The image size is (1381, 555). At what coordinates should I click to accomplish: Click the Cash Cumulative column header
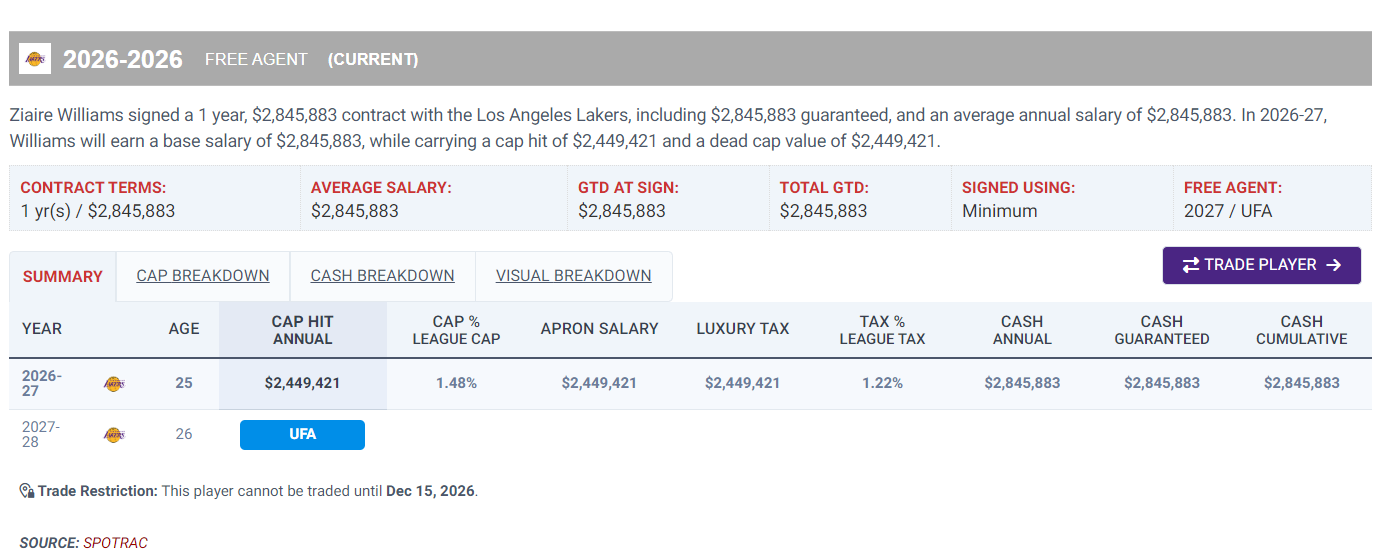tap(1302, 330)
